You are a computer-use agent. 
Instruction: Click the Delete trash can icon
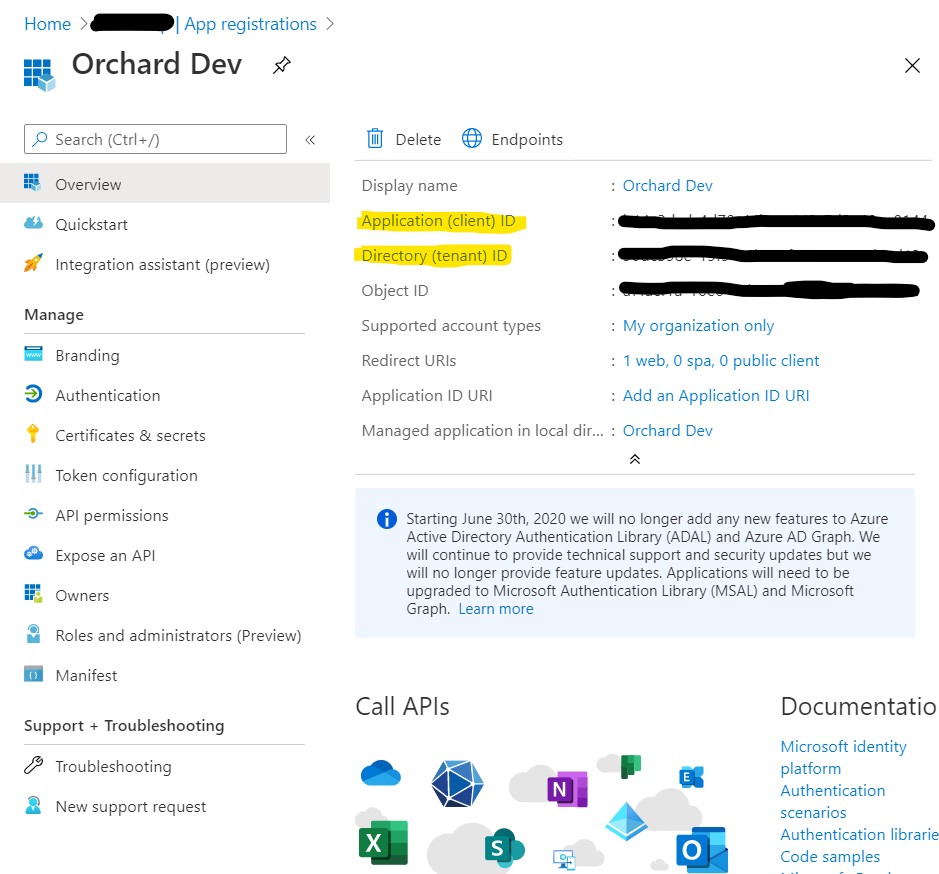(375, 138)
